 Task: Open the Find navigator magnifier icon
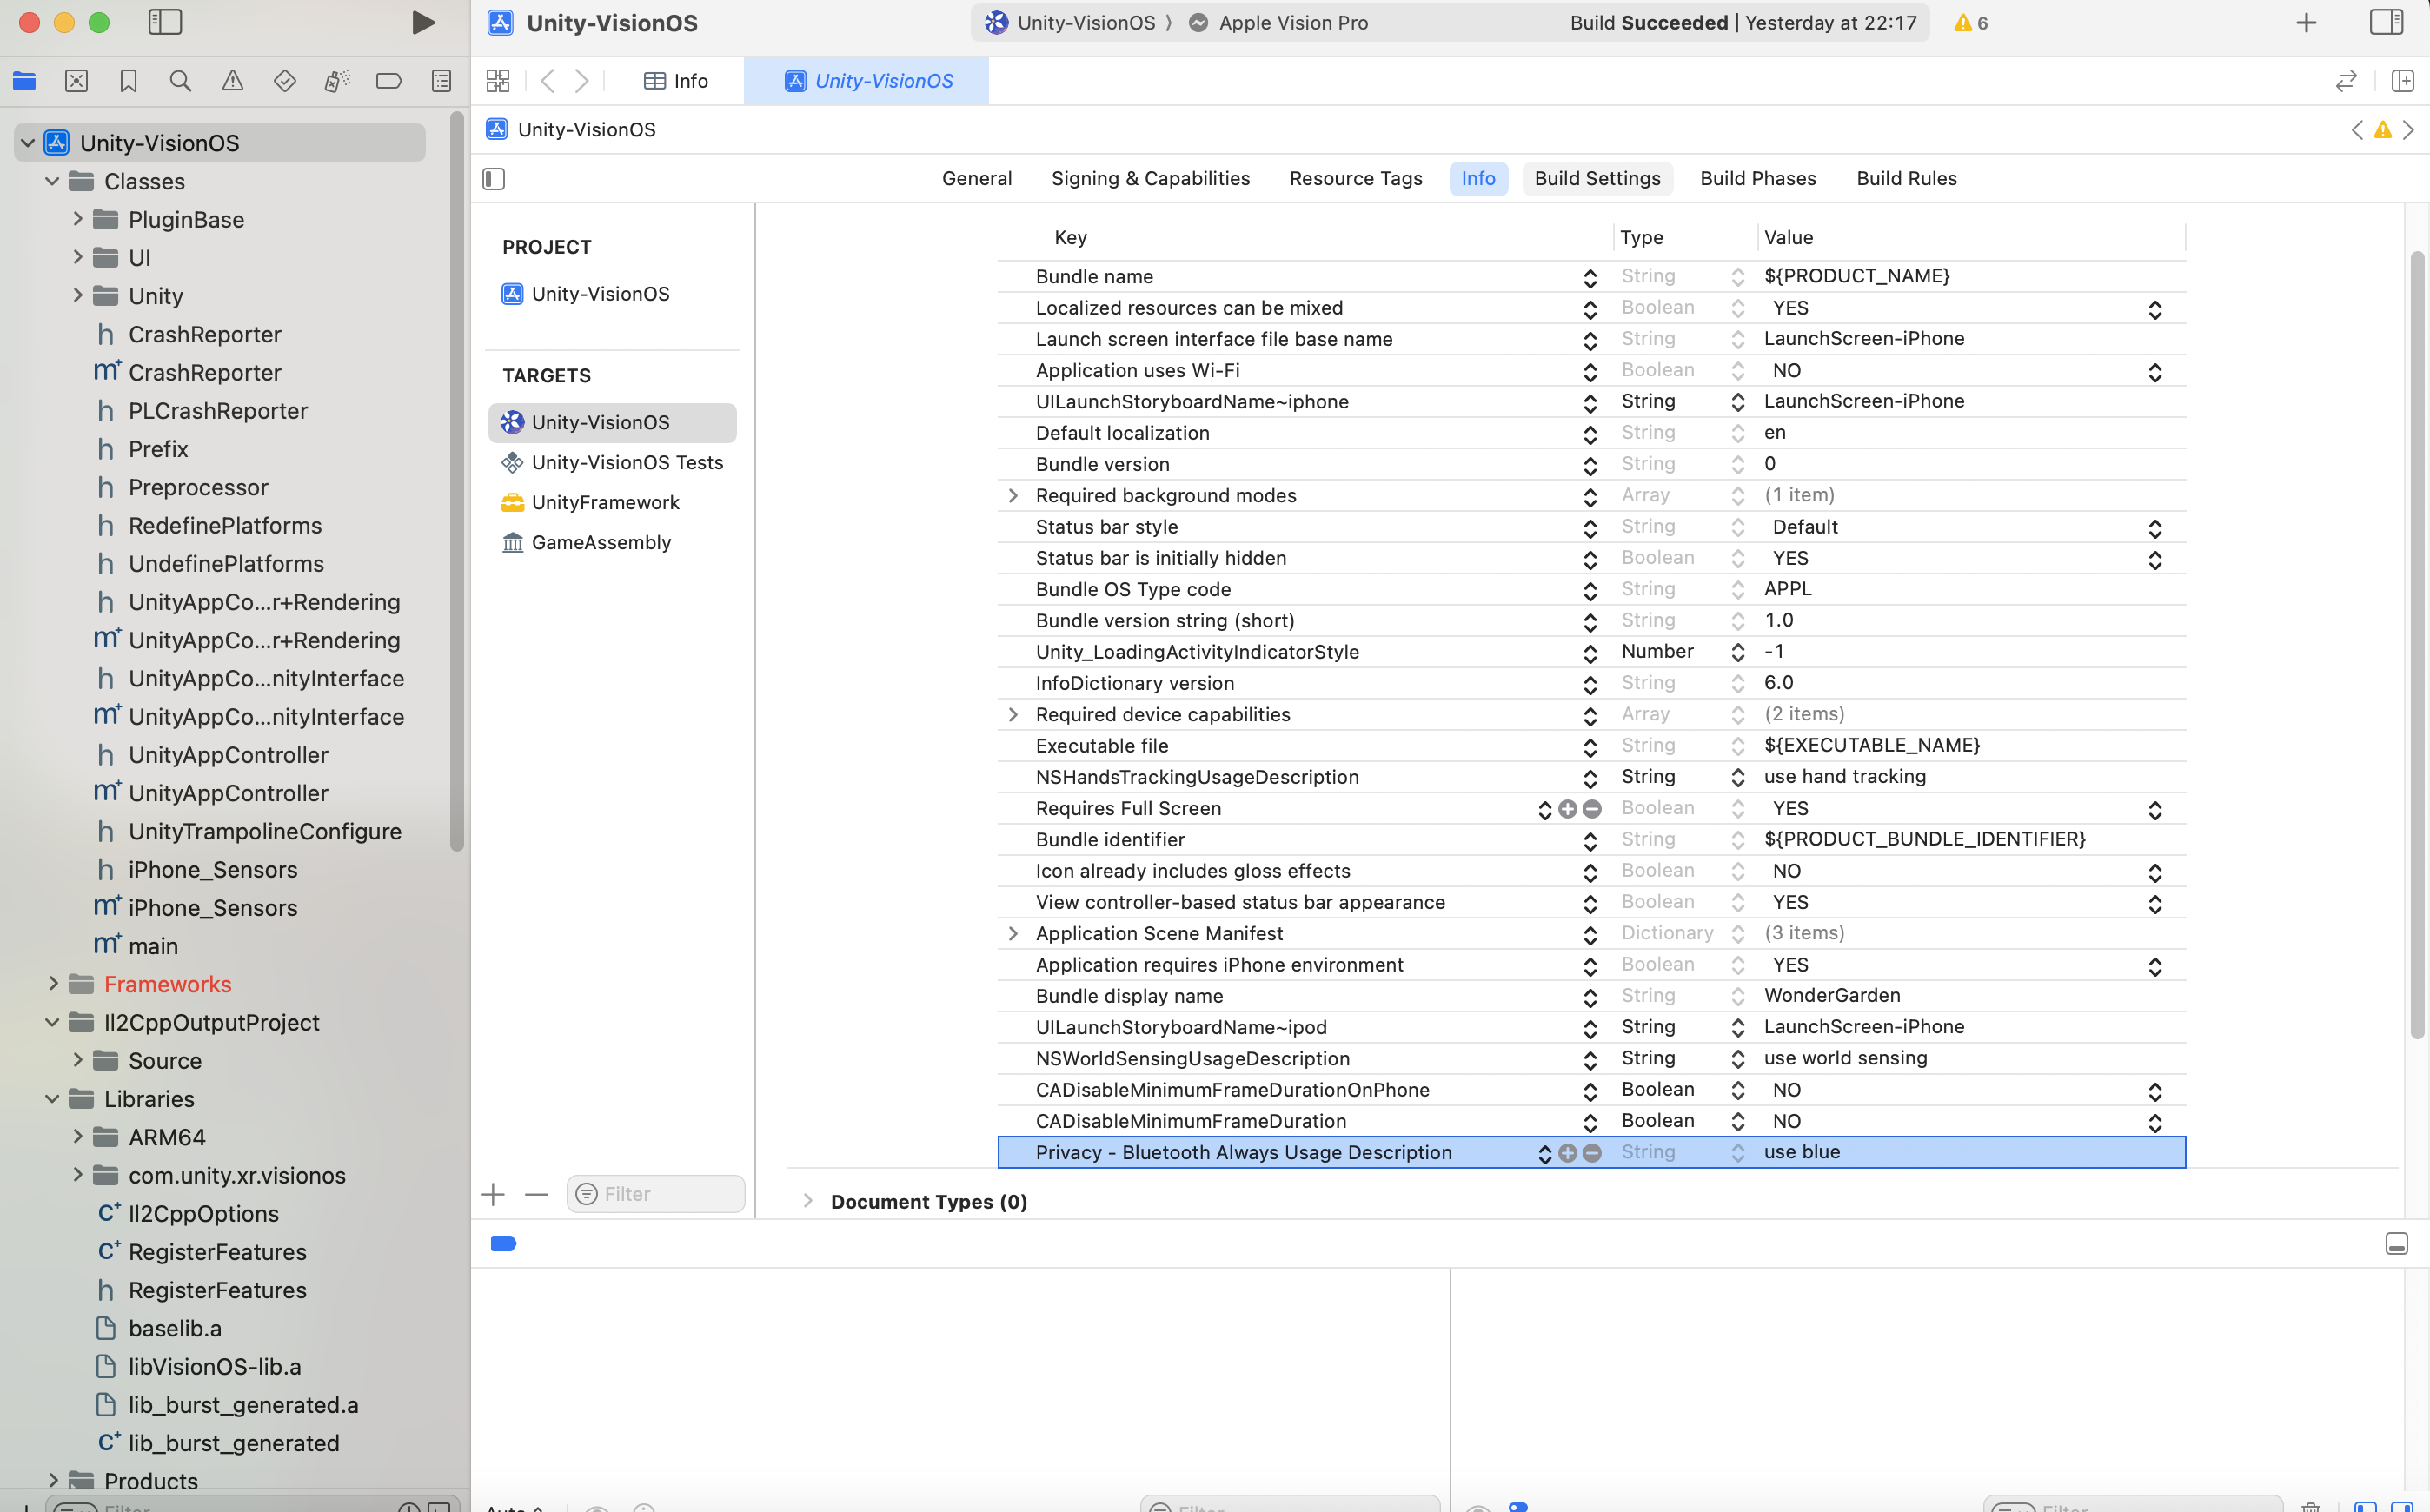180,81
